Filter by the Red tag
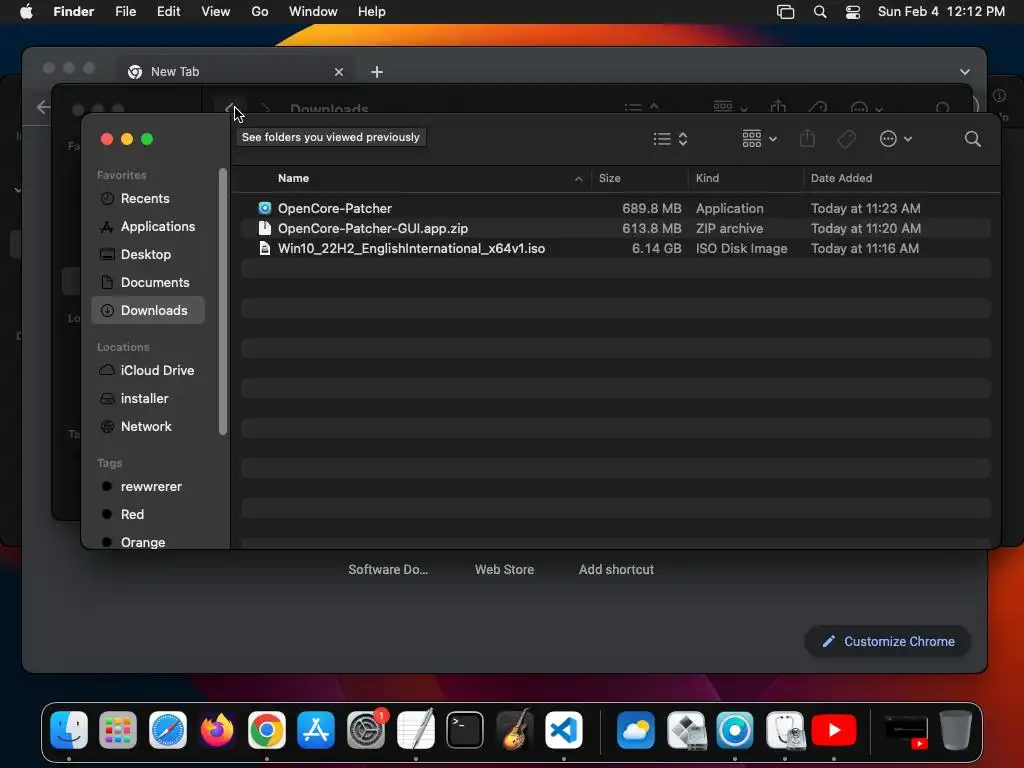Screen dimensions: 1024x768 point(132,515)
